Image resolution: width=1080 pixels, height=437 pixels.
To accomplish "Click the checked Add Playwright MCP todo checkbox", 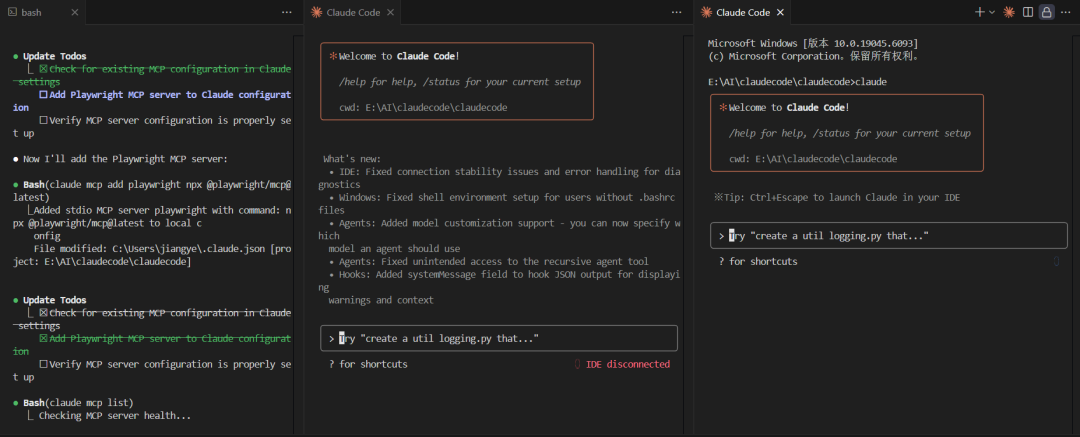I will [44, 339].
